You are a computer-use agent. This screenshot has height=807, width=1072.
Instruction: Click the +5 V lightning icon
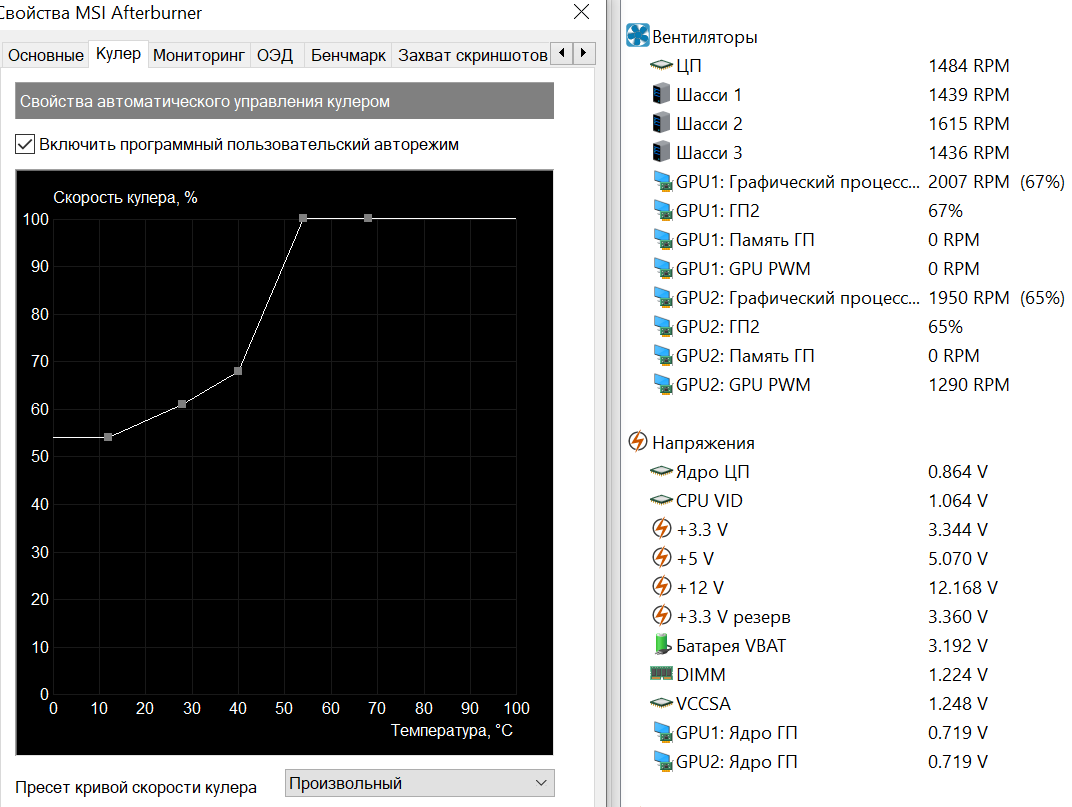661,557
